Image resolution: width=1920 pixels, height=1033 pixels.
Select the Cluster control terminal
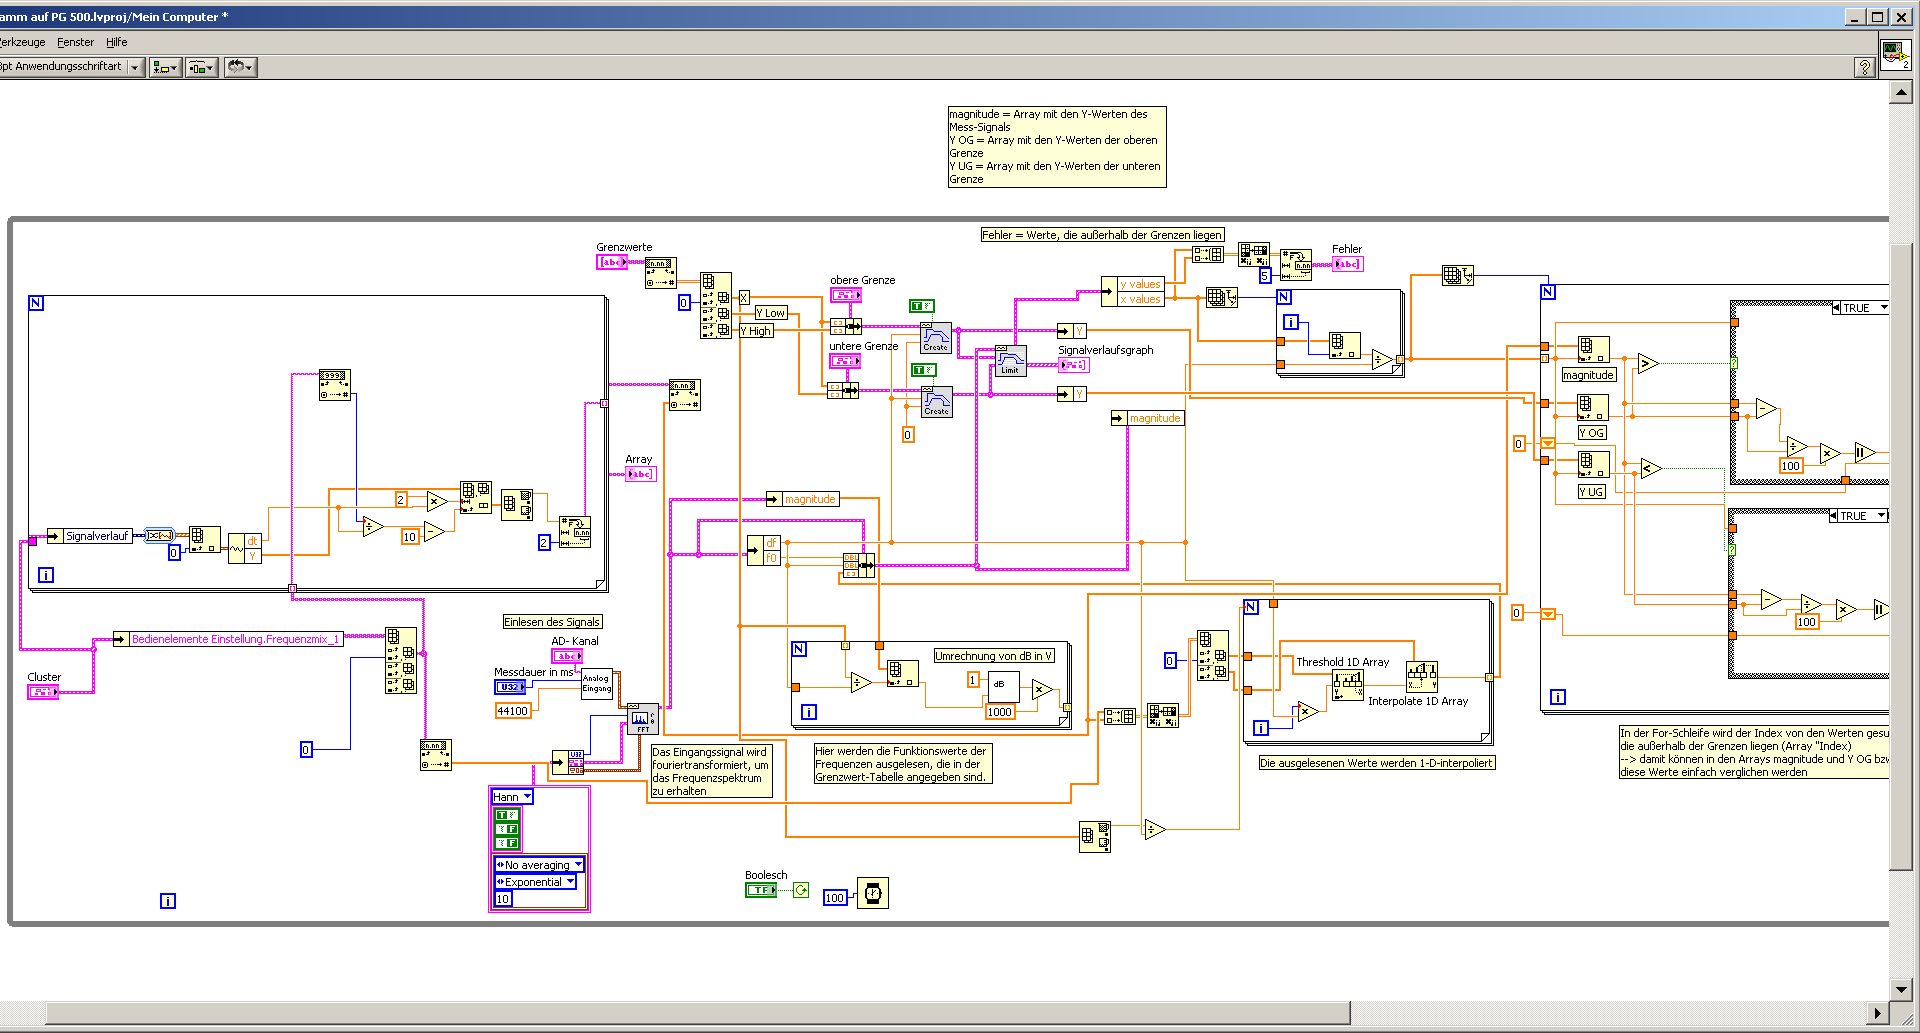click(42, 692)
